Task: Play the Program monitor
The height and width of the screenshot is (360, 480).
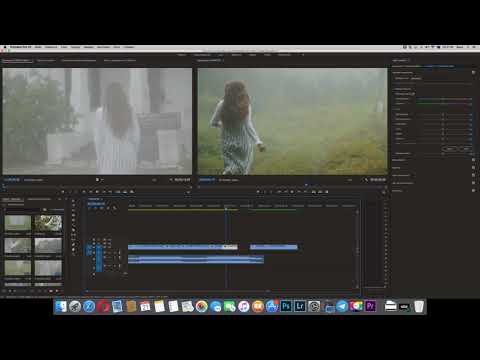Action: click(x=292, y=192)
